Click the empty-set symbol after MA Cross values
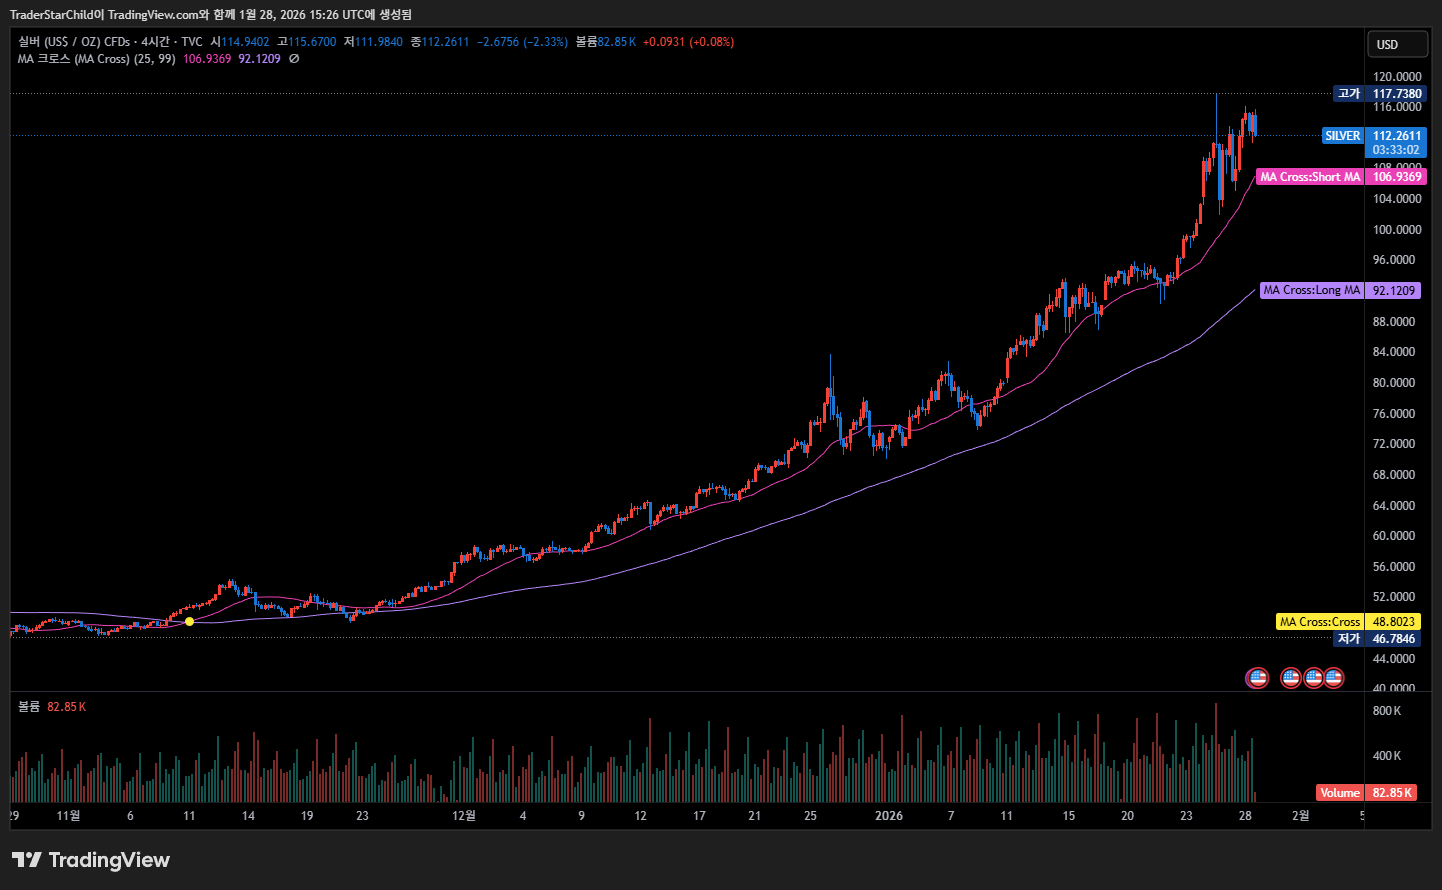The width and height of the screenshot is (1442, 890). (294, 59)
